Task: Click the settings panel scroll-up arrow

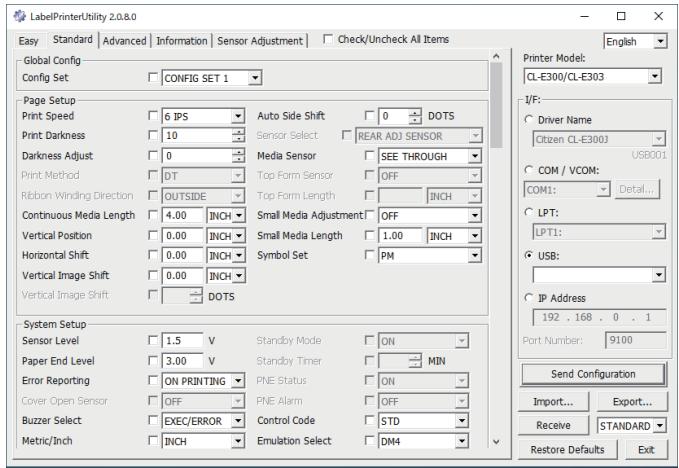Action: point(496,56)
